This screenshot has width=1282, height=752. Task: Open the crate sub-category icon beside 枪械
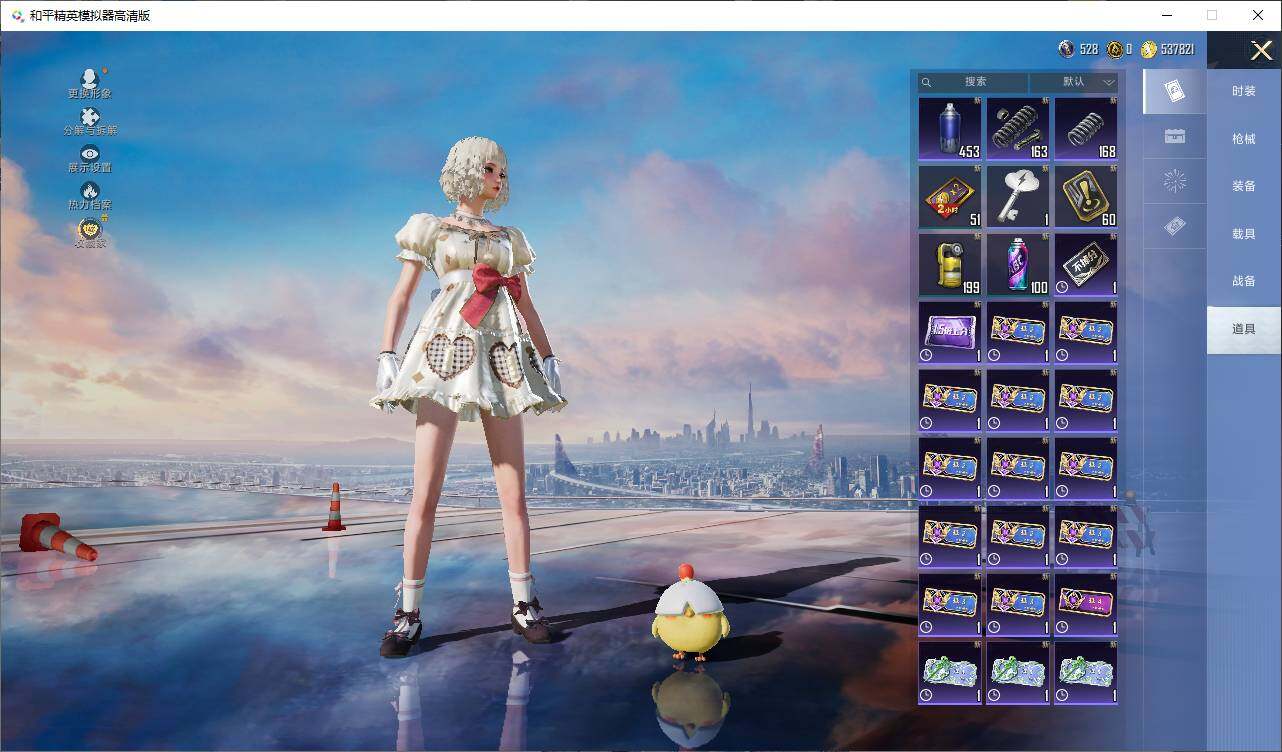tap(1175, 137)
